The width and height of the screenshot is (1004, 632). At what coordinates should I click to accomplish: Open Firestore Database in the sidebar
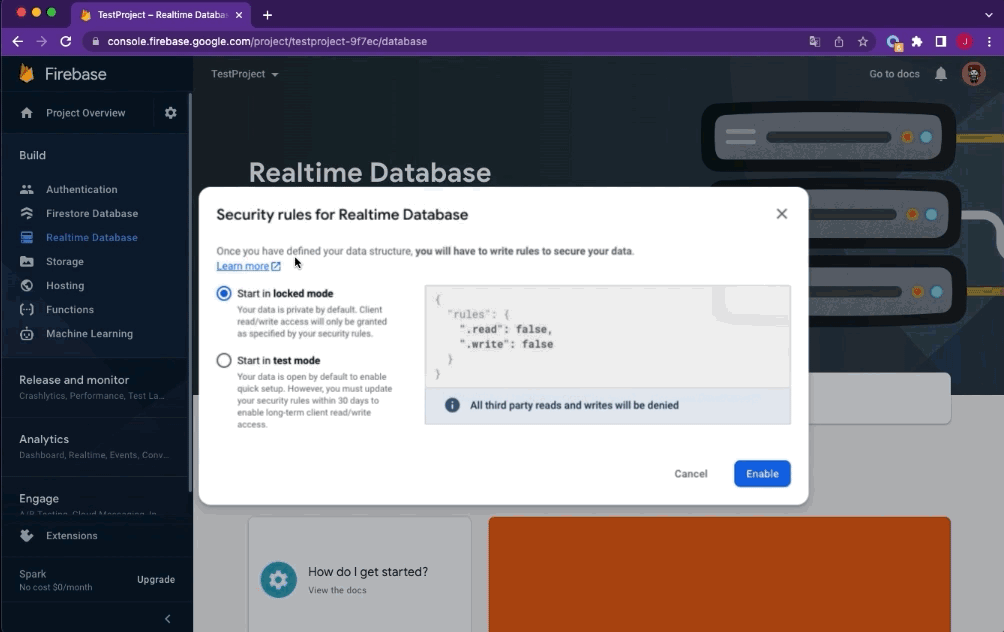click(92, 213)
